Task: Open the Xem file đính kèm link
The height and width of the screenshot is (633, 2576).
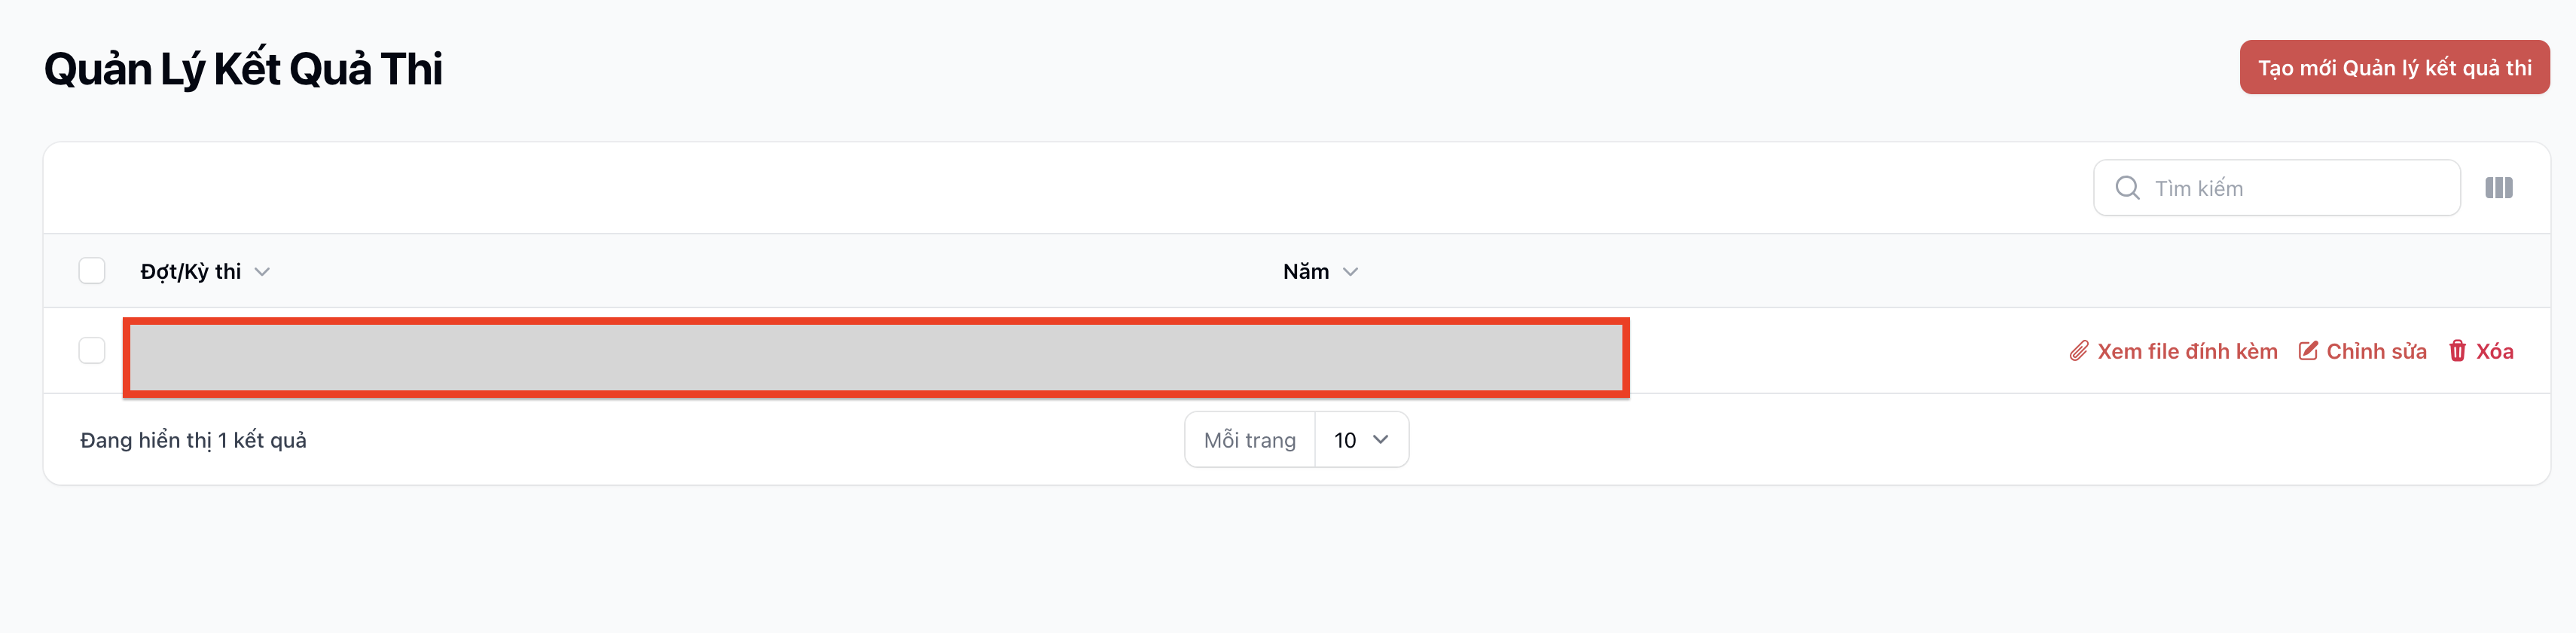Action: click(x=2187, y=351)
